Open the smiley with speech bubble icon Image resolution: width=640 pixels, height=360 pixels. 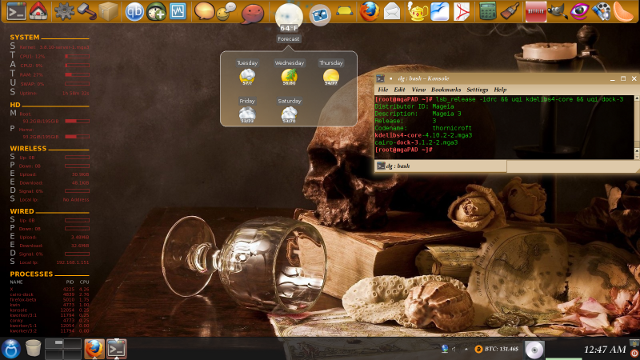coord(226,12)
